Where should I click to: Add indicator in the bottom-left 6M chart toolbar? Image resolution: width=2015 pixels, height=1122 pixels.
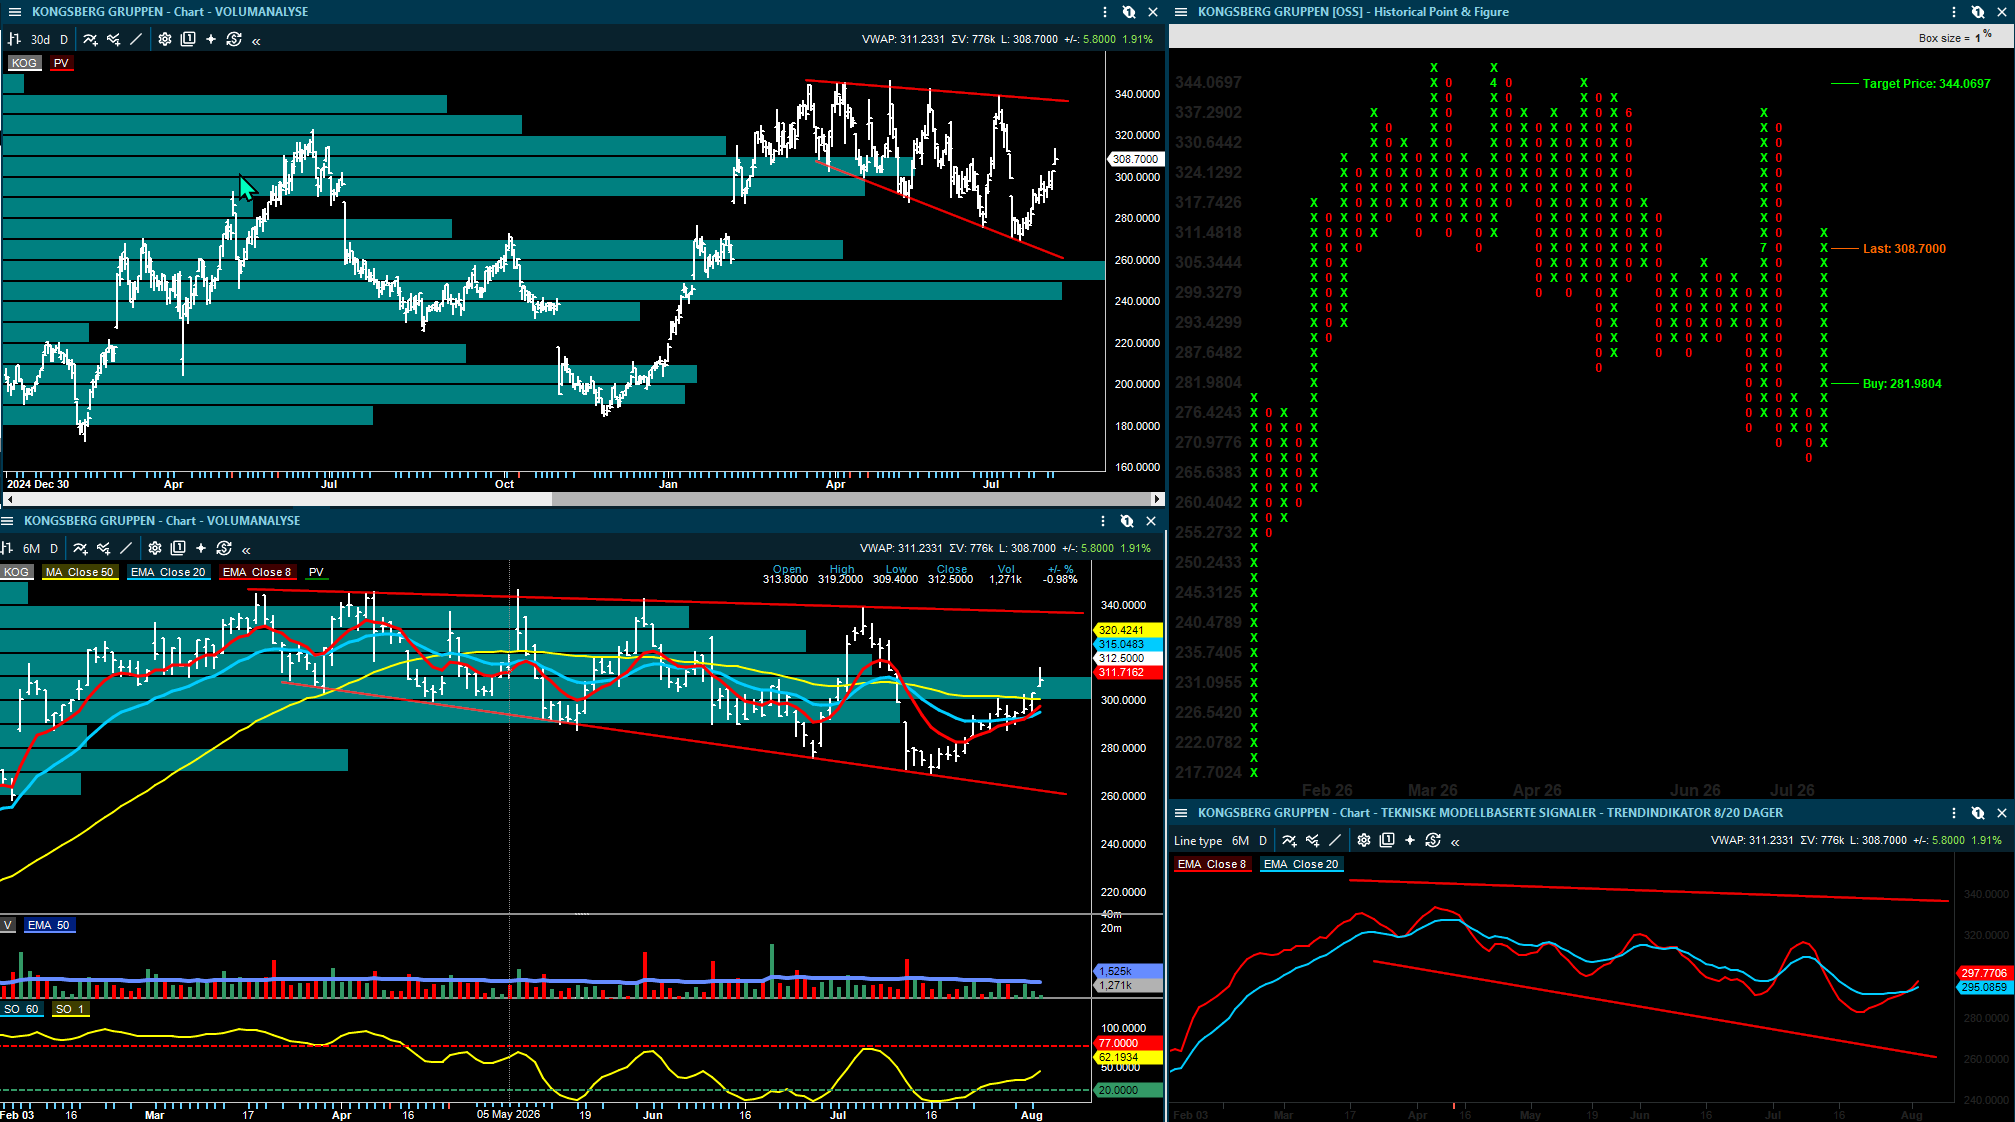[80, 548]
